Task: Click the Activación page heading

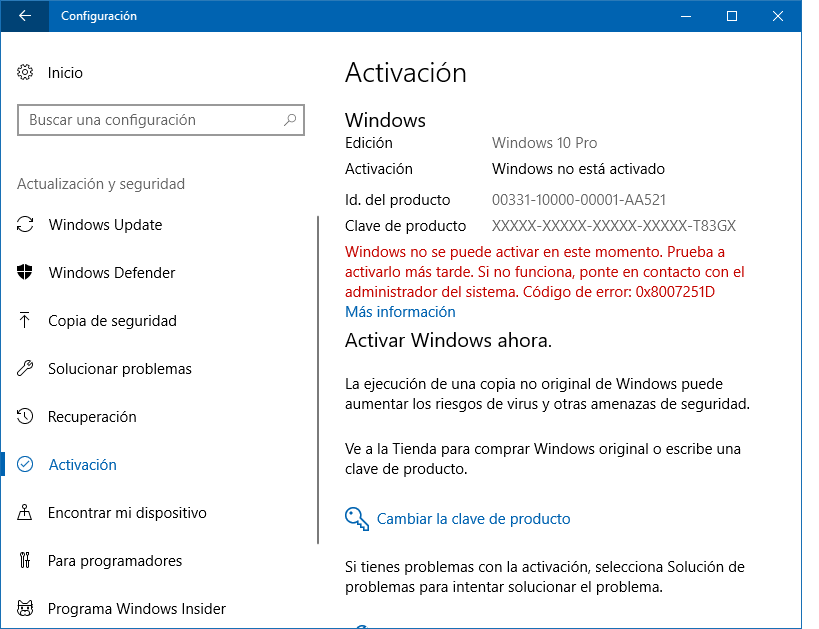Action: [x=406, y=72]
